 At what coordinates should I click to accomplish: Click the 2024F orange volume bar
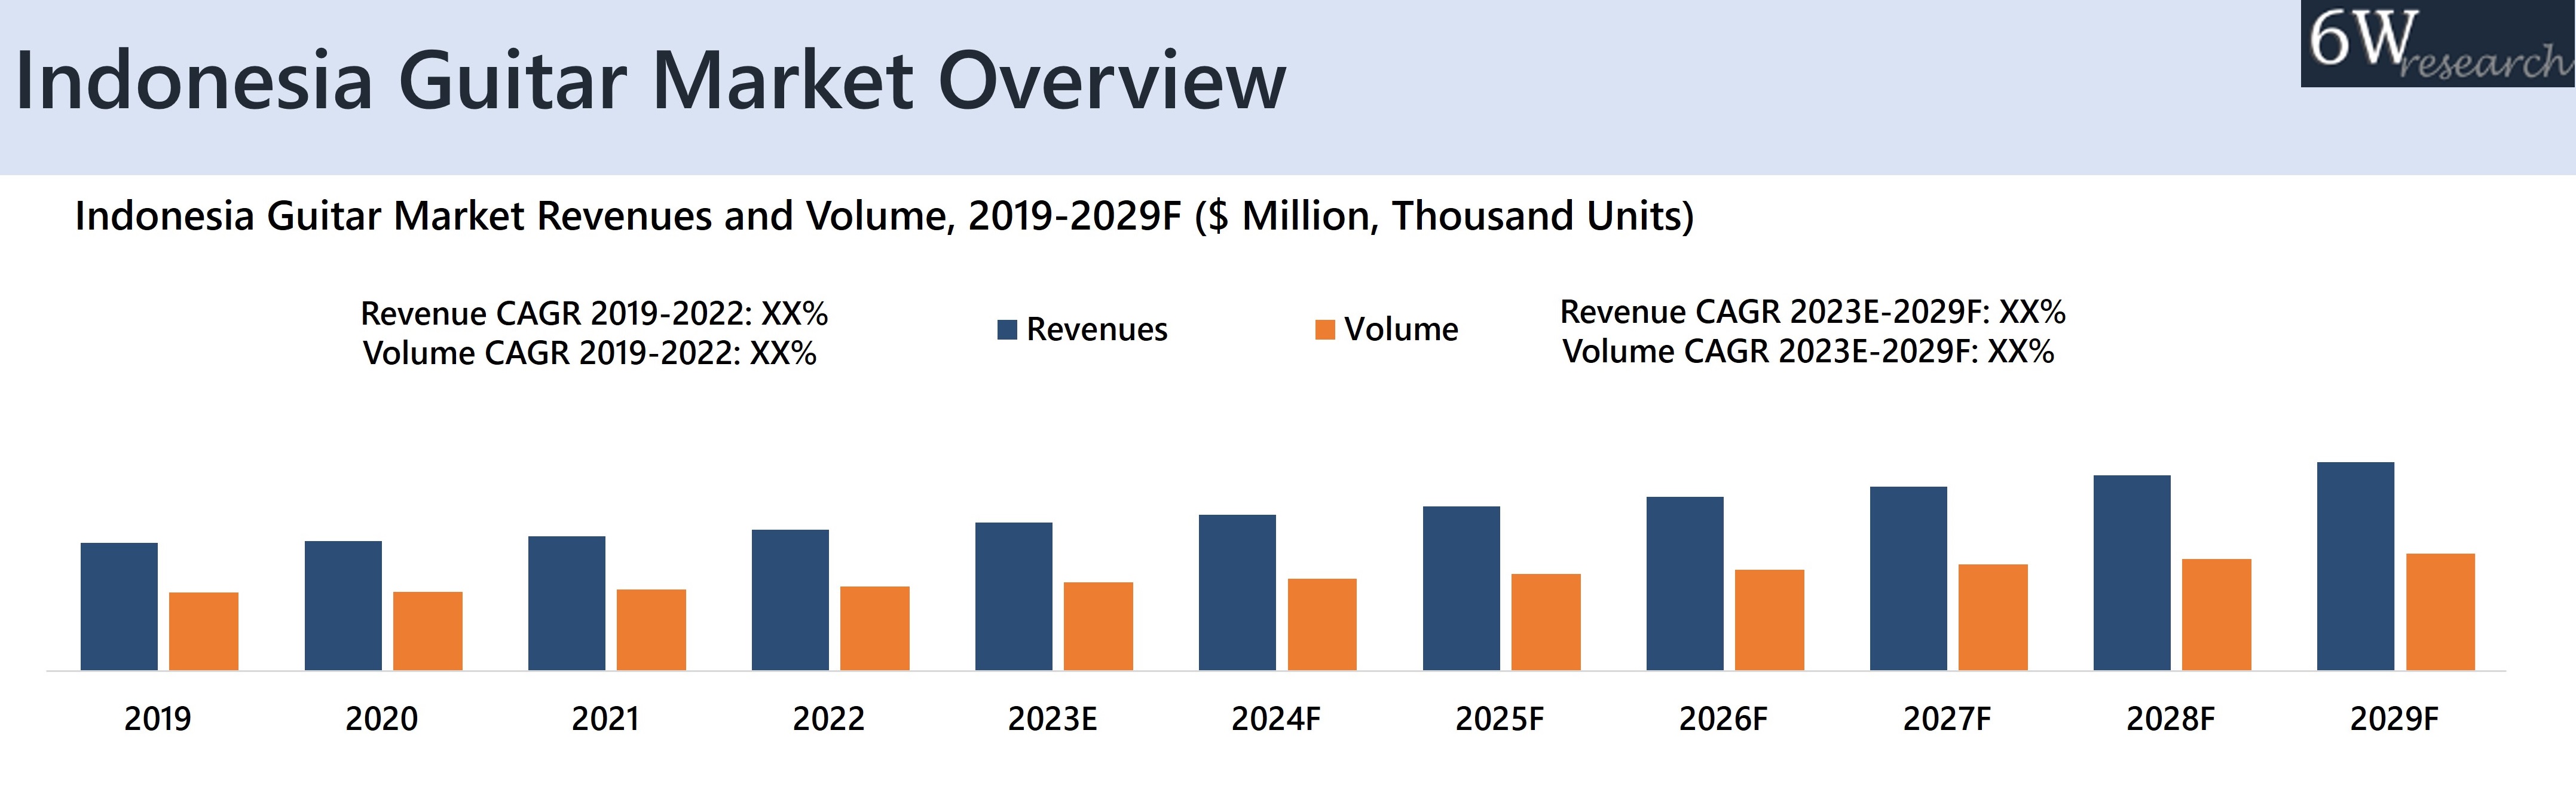pos(1322,624)
